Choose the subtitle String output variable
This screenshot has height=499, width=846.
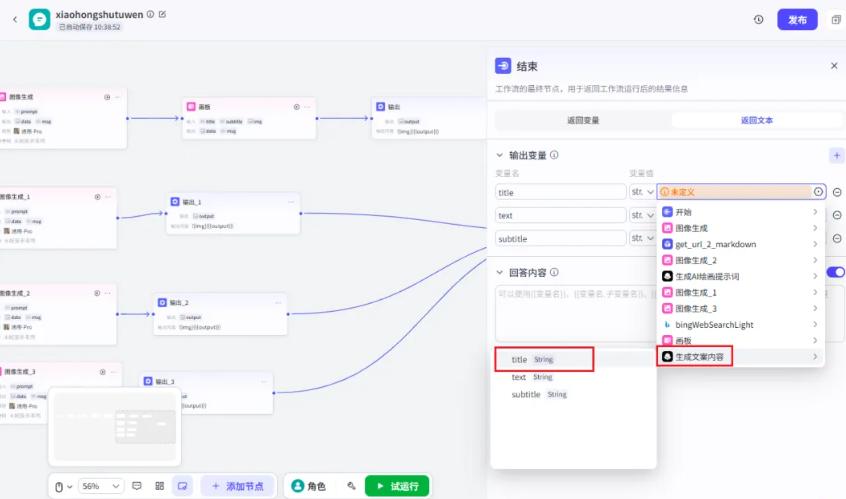[573, 394]
